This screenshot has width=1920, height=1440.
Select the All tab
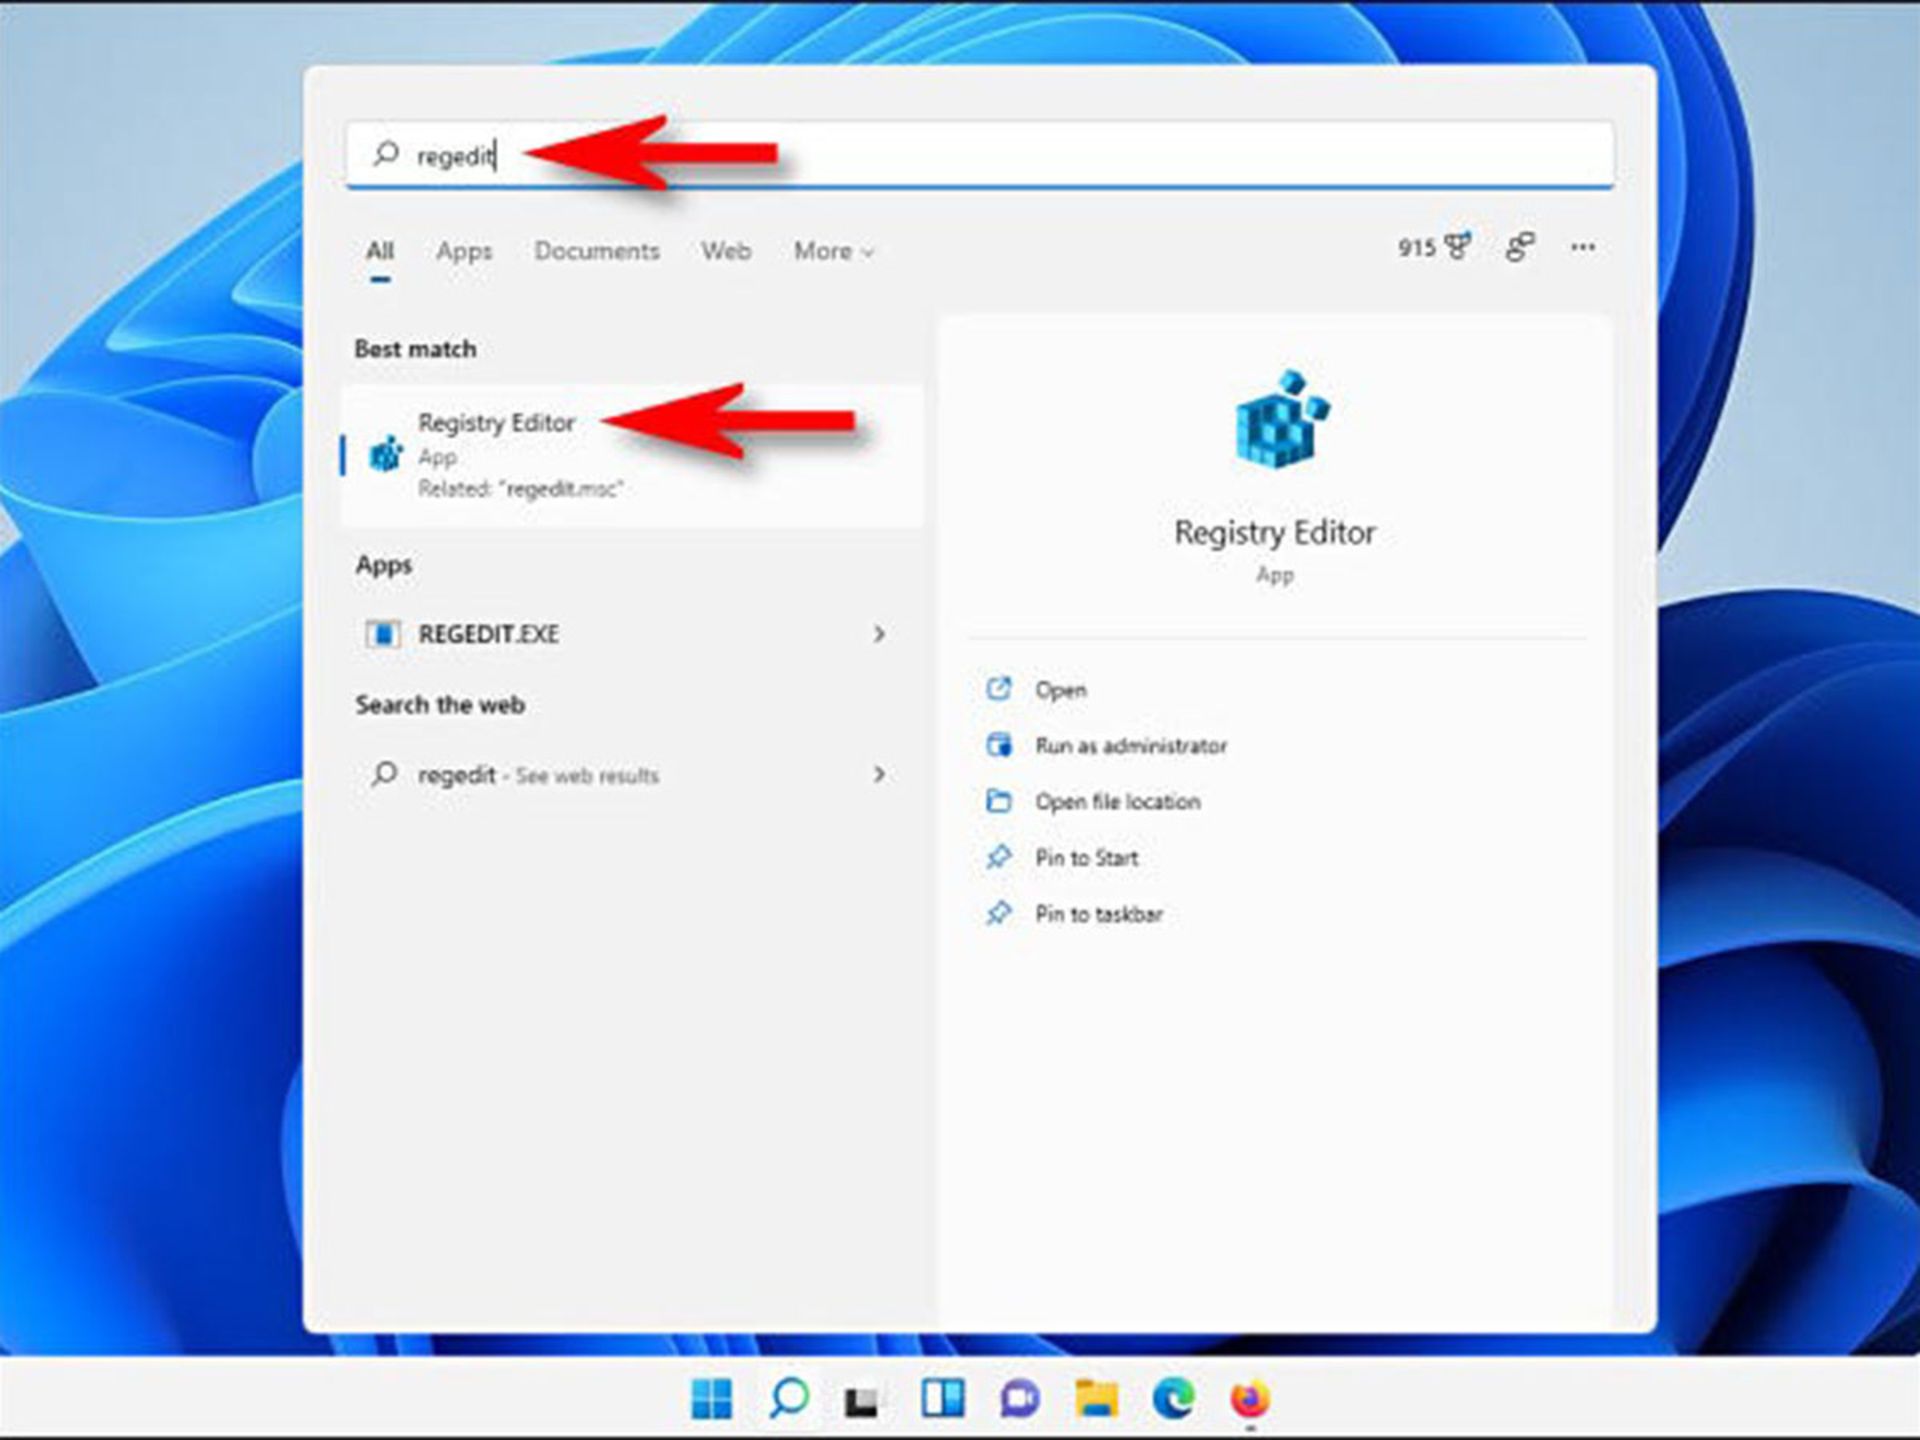379,251
